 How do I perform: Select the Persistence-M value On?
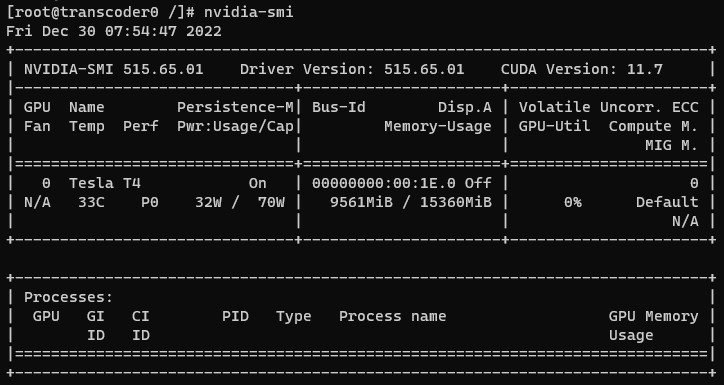point(257,183)
